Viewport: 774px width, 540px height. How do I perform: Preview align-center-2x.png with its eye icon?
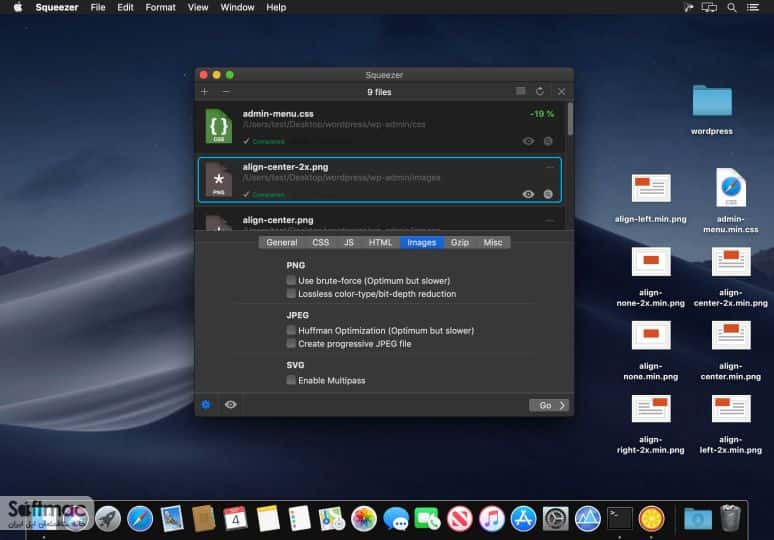tap(528, 194)
